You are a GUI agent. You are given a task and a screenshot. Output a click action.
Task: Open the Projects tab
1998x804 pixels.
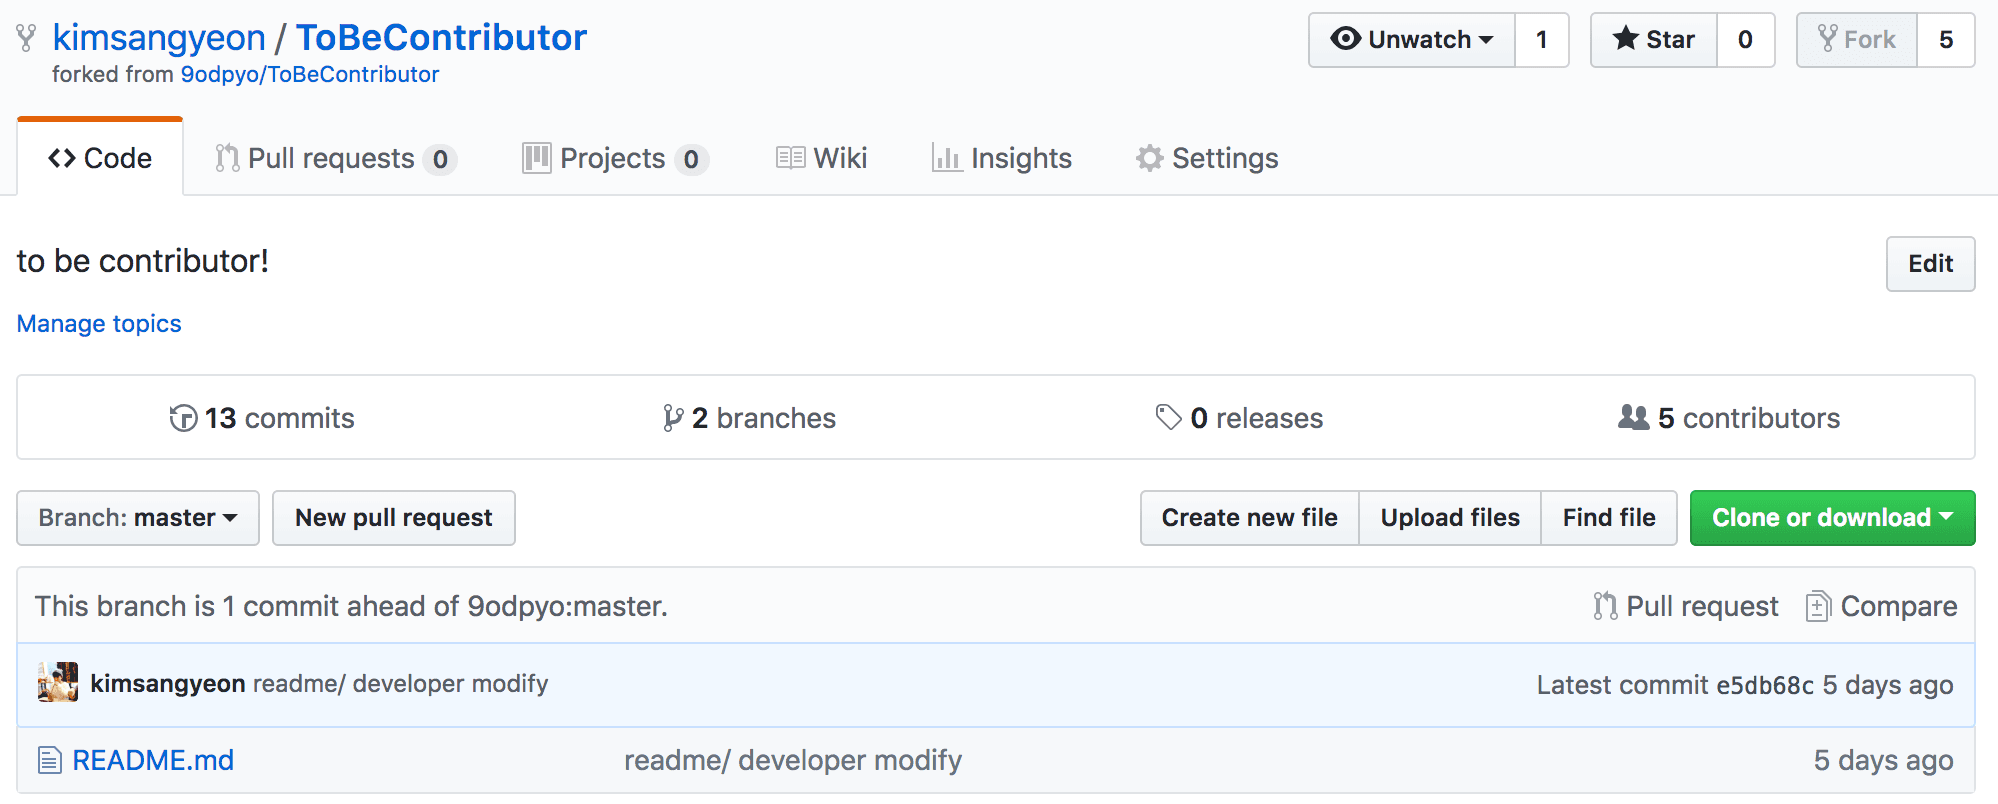[615, 158]
